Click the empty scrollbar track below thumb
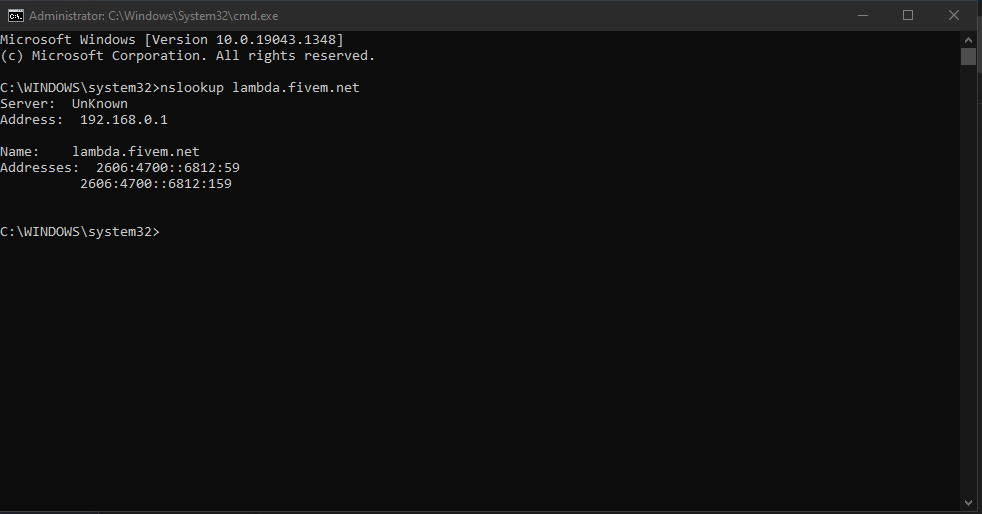Screen dimensions: 982x514 pos(968,282)
